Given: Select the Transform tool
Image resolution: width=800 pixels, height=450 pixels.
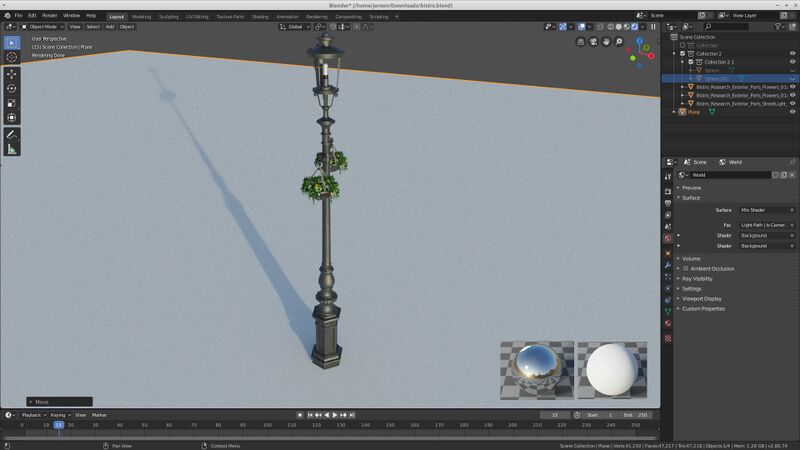Looking at the screenshot, I should [x=12, y=118].
